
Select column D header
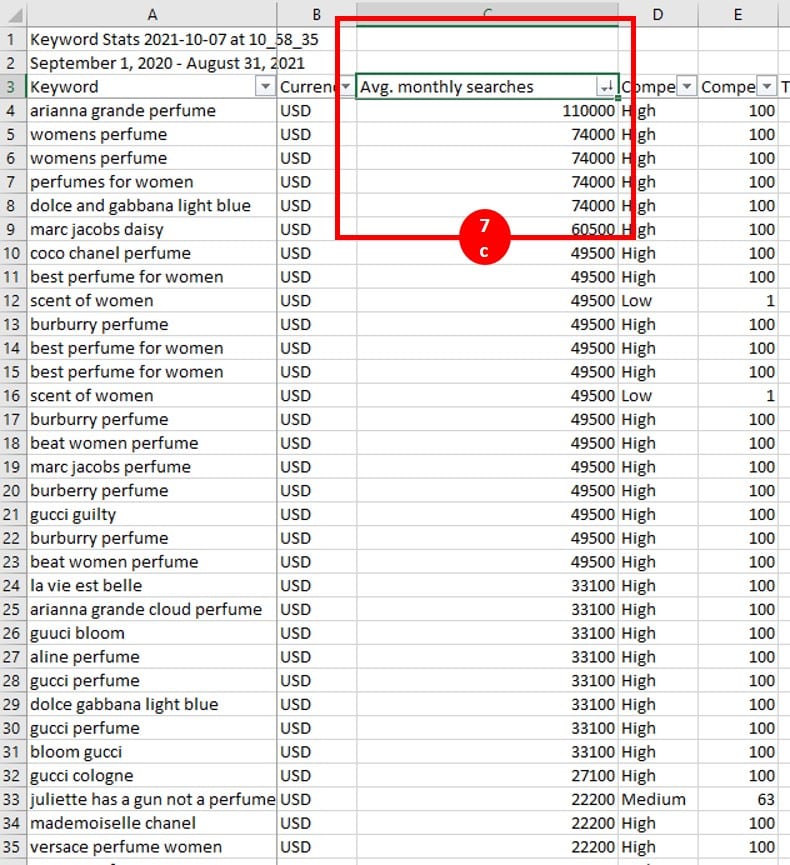click(x=658, y=14)
